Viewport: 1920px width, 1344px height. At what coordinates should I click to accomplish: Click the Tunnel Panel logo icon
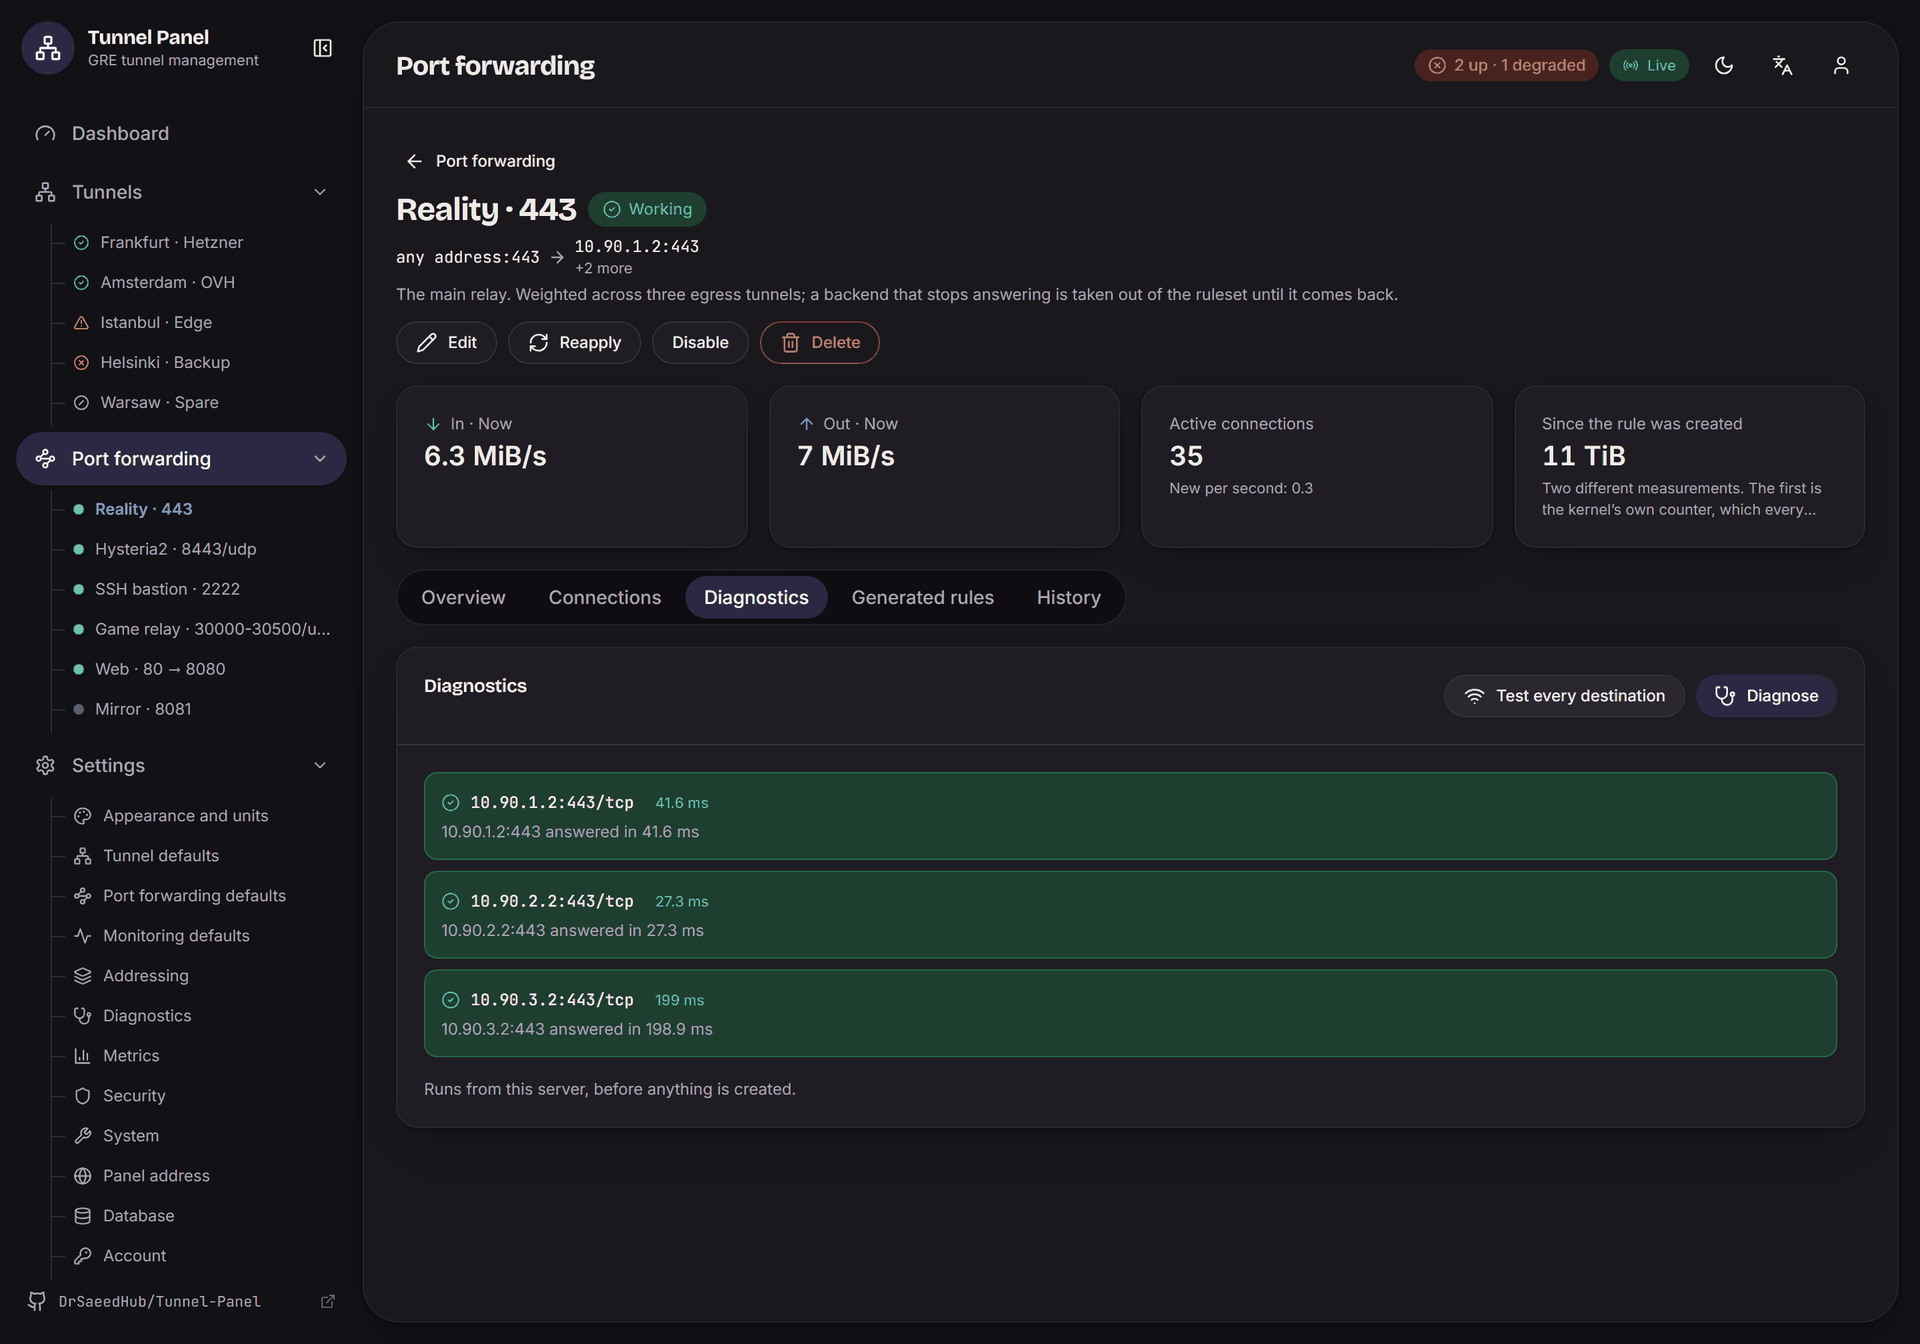click(x=48, y=48)
